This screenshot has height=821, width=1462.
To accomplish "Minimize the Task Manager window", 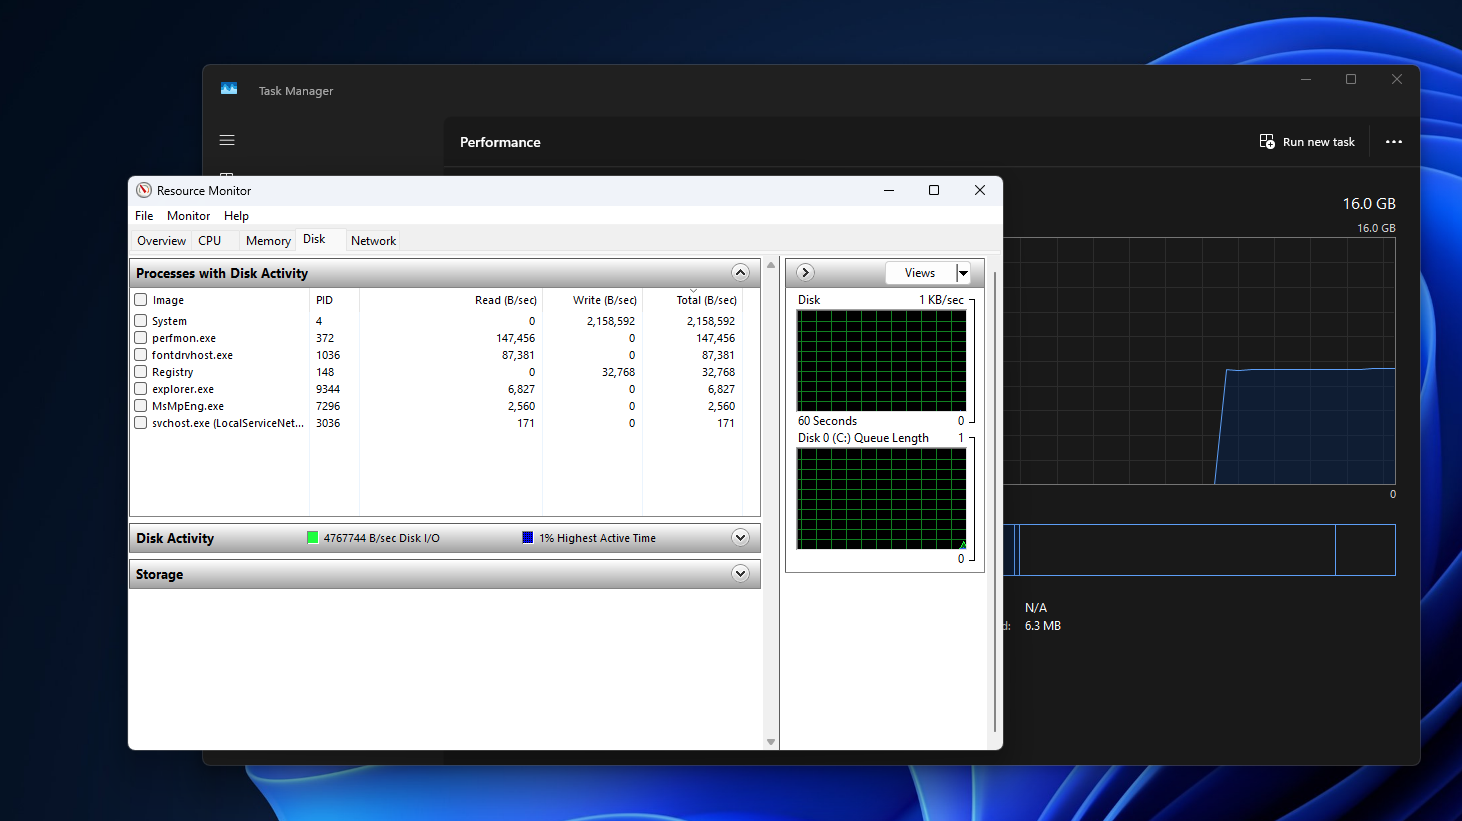I will point(1306,79).
